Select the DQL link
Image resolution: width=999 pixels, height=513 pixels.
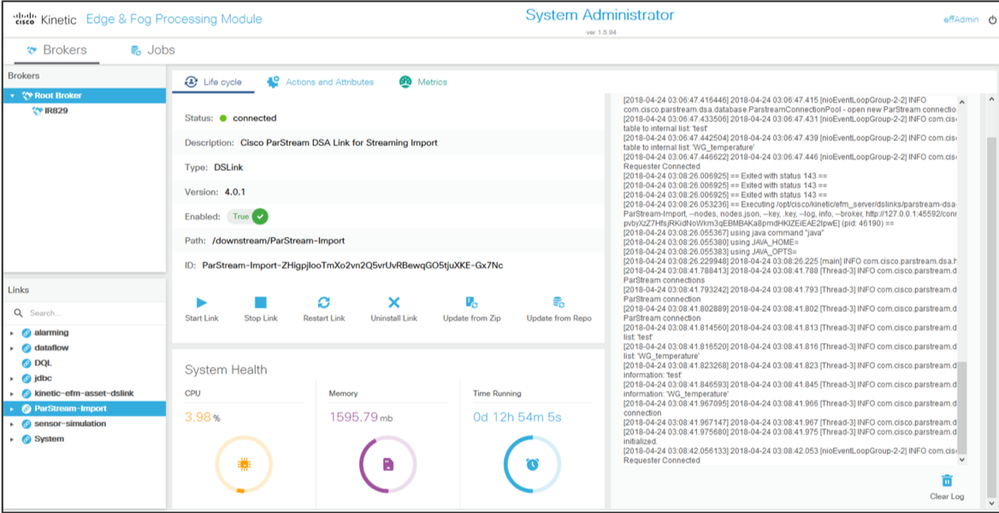click(43, 363)
